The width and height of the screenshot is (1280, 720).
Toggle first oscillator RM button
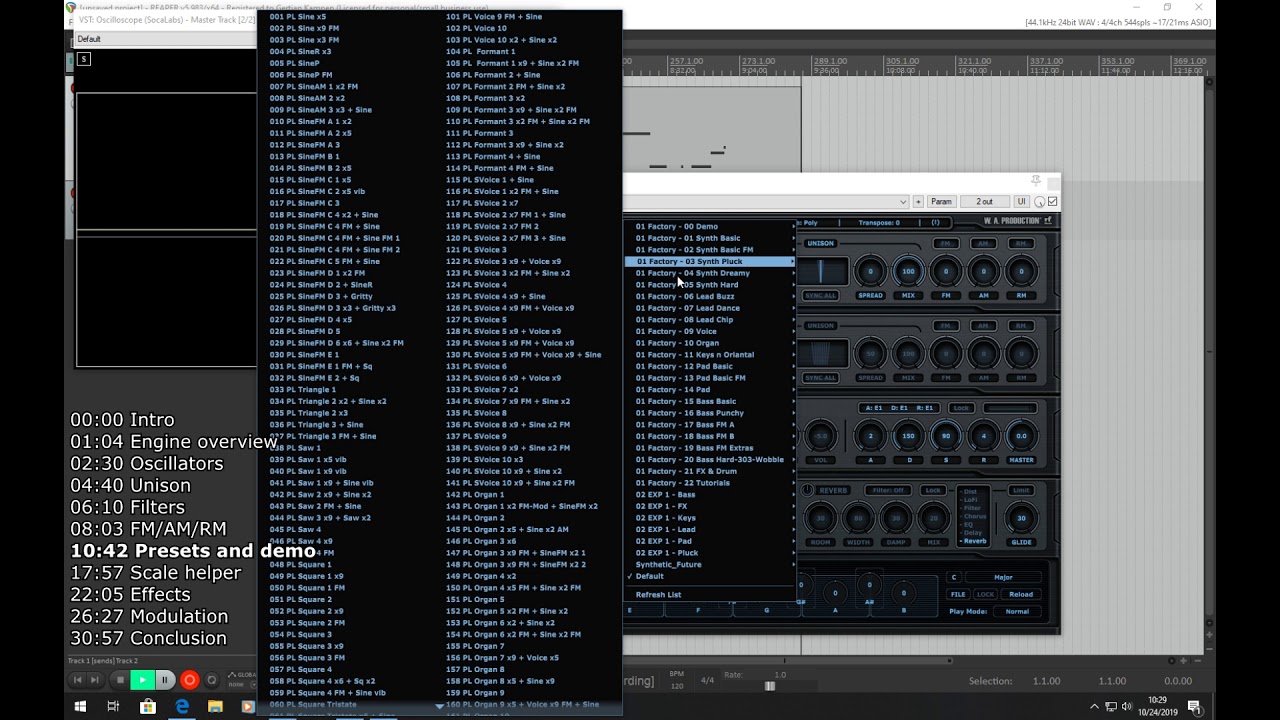click(x=1021, y=243)
